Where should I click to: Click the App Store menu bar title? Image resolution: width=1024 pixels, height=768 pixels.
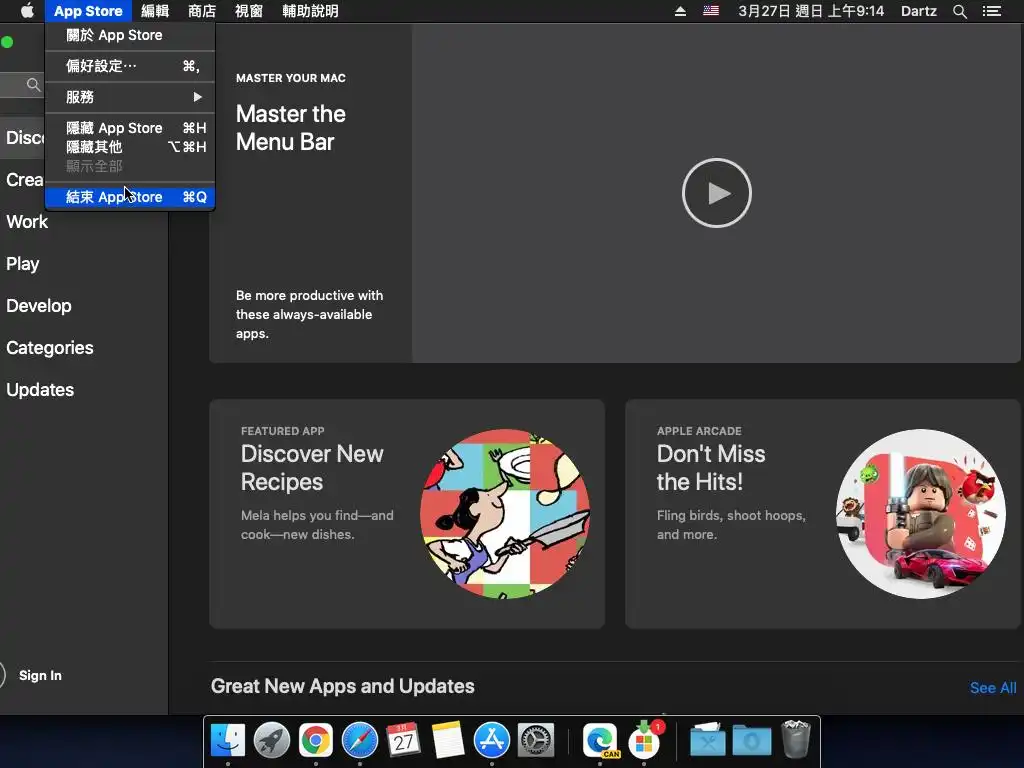coord(88,11)
